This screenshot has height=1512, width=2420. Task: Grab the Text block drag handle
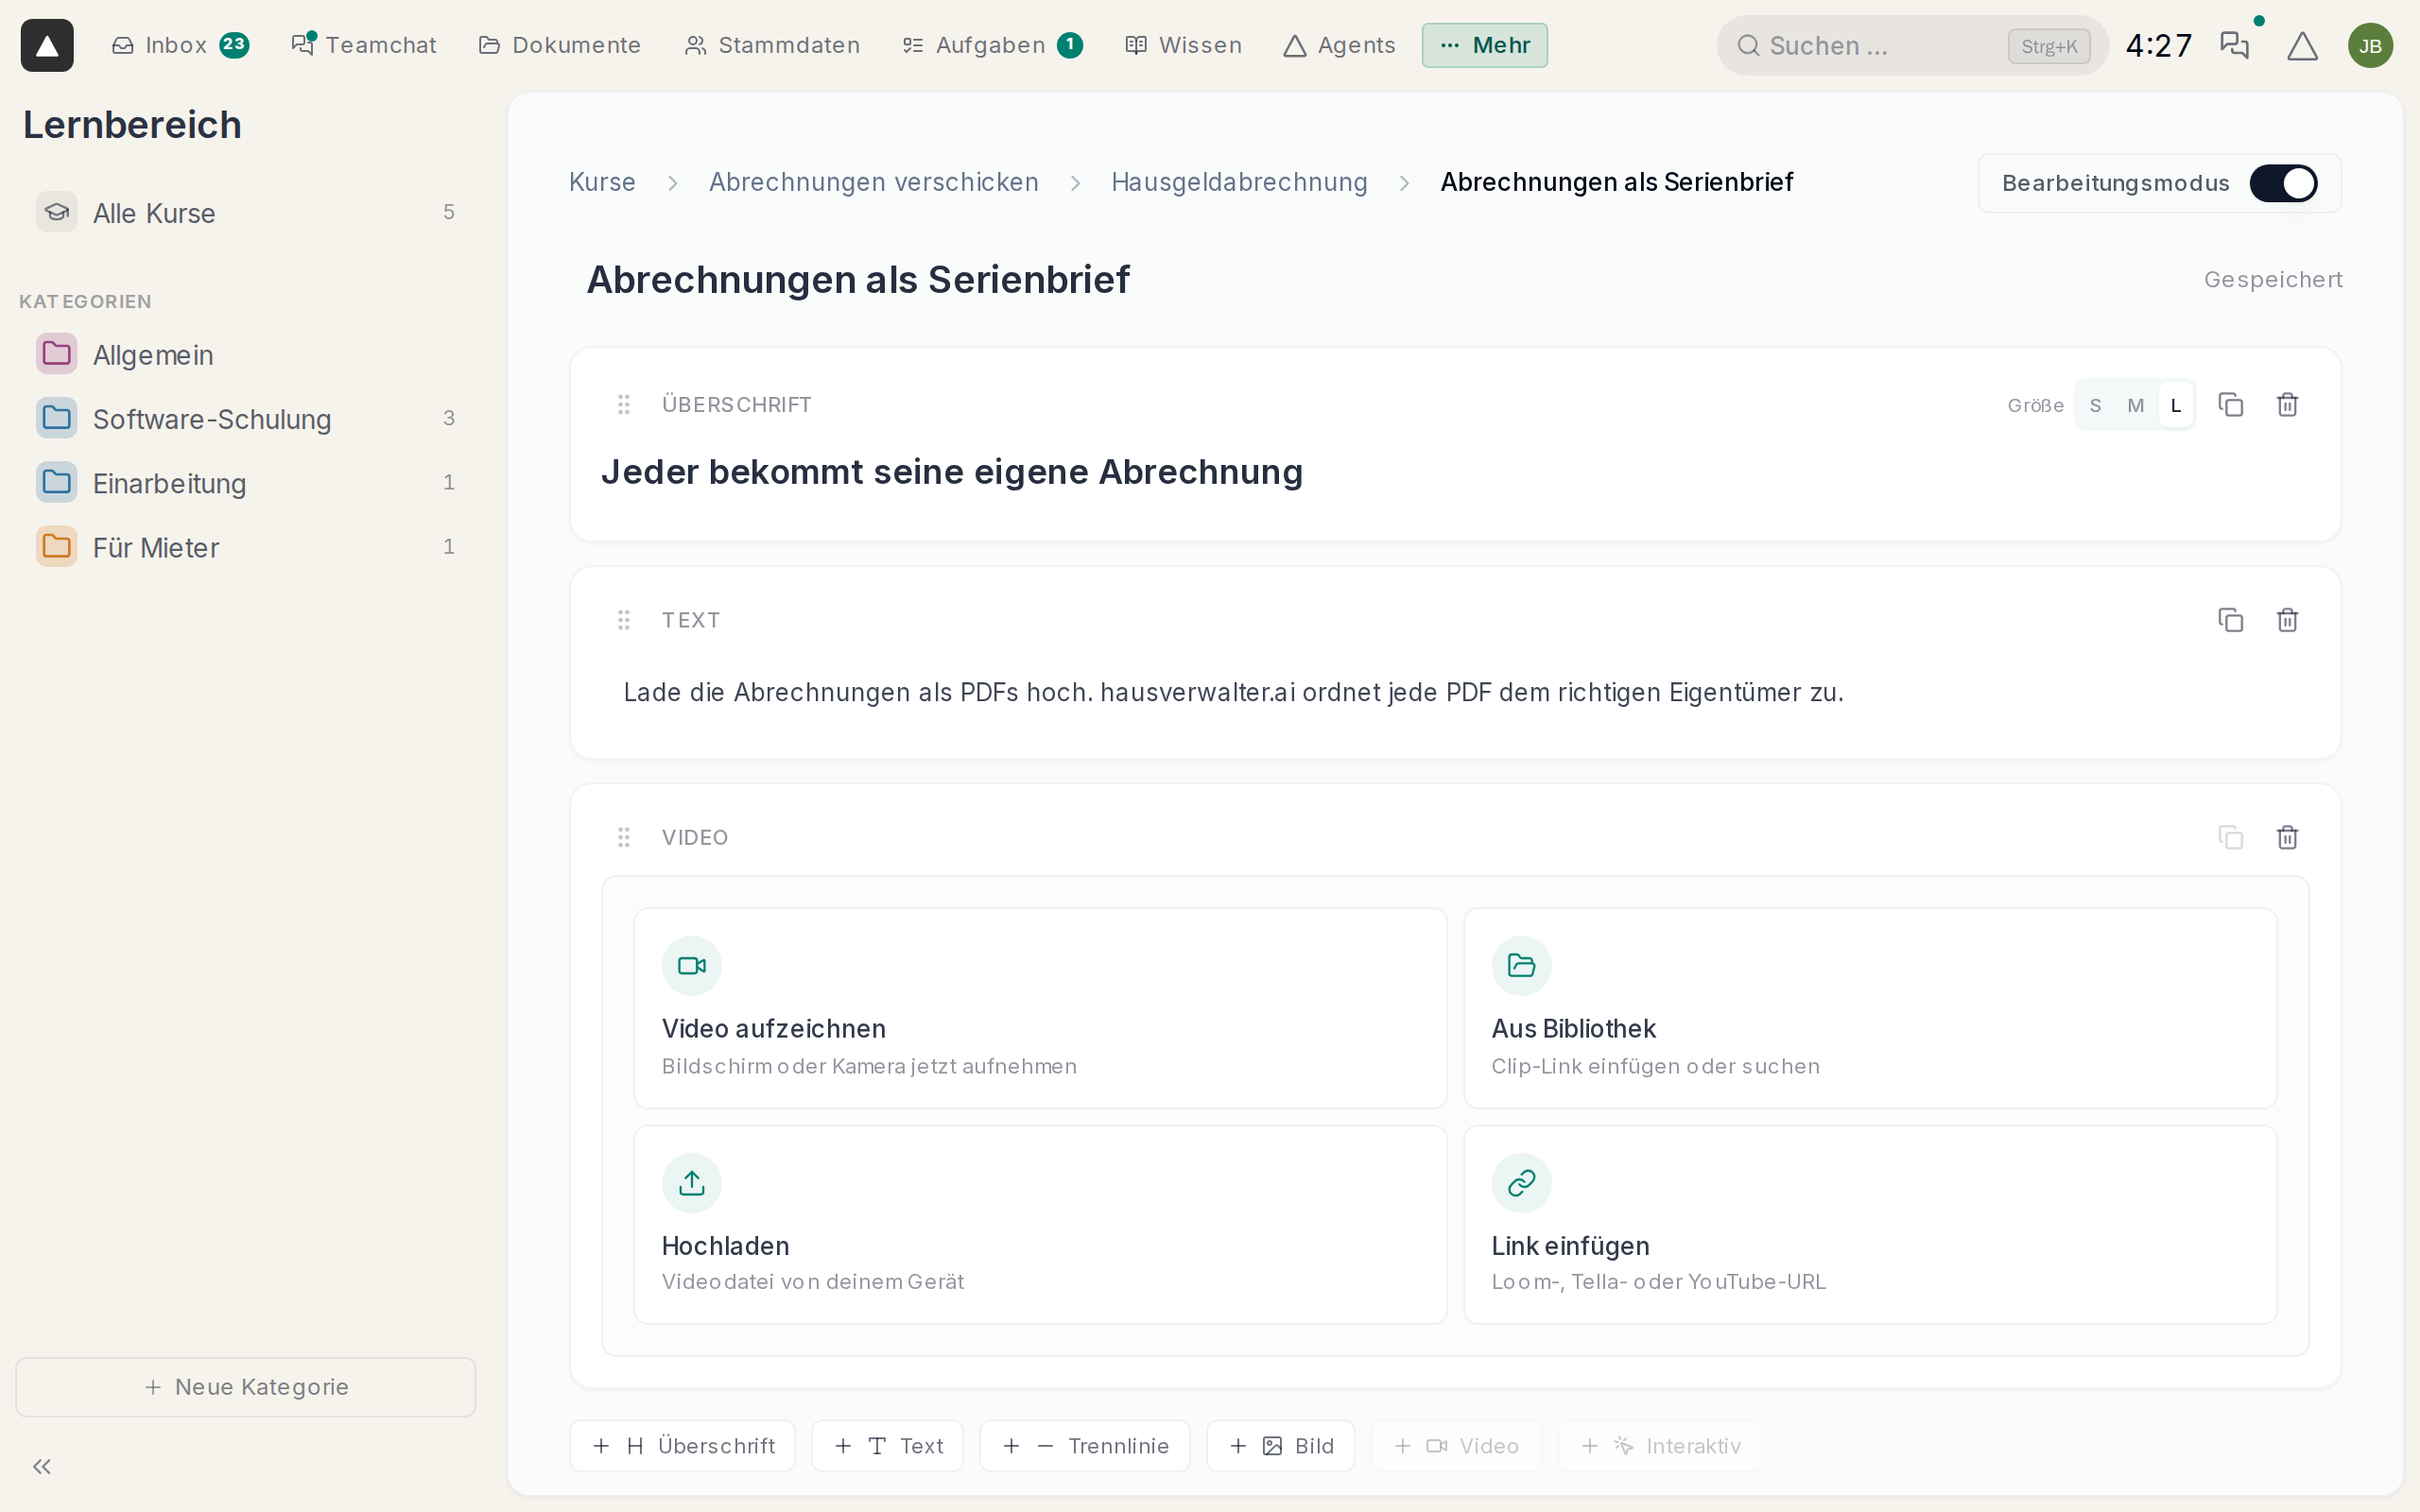point(624,620)
